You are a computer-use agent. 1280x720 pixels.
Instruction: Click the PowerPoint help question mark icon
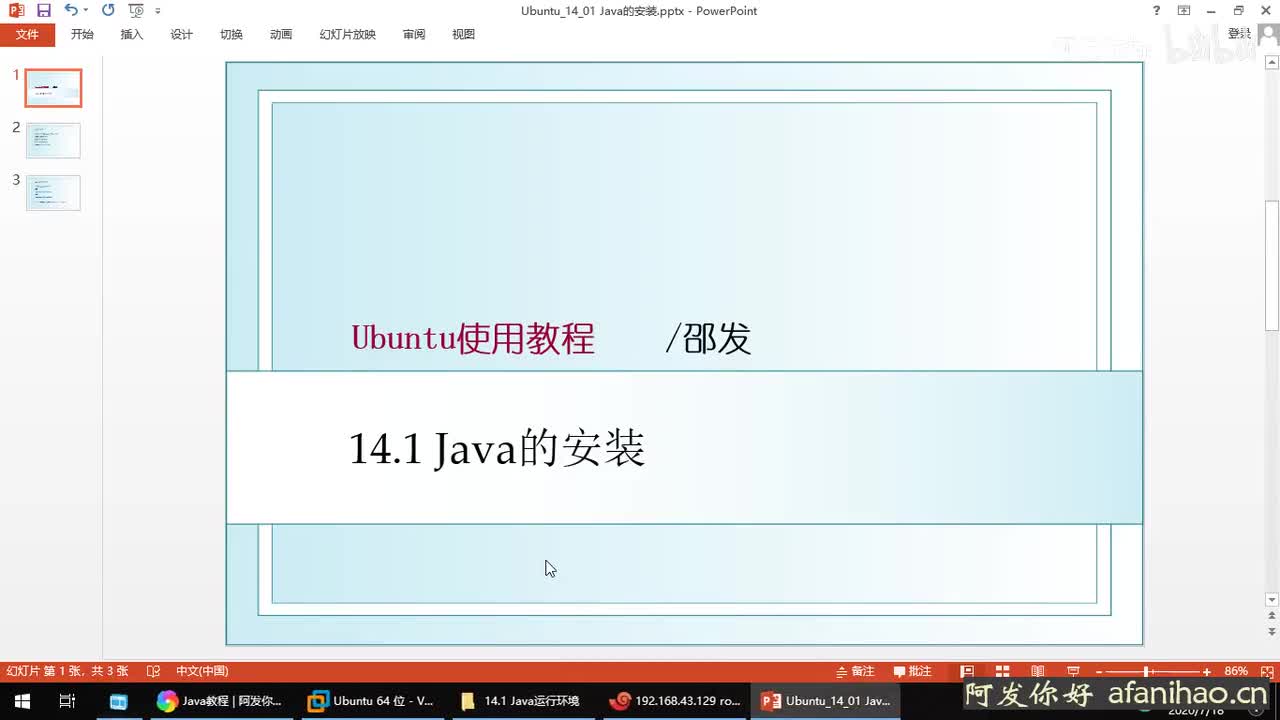pyautogui.click(x=1157, y=11)
